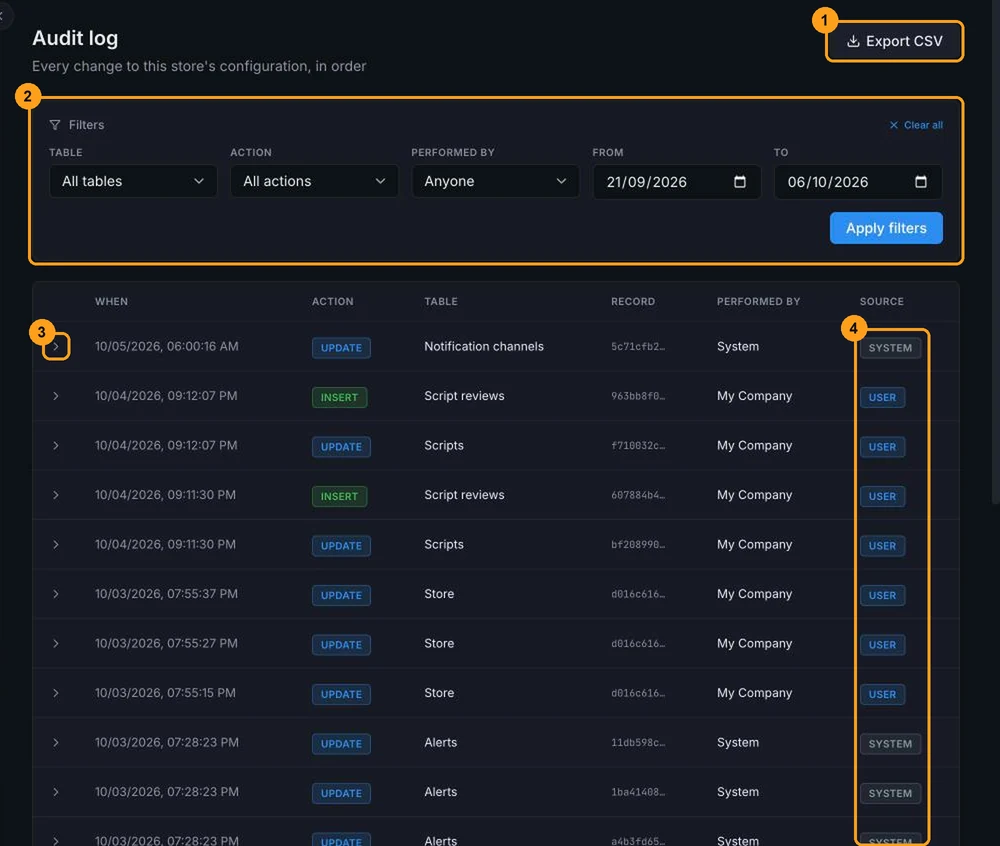Click the From date field 21/09/2026
1000x846 pixels.
click(677, 182)
